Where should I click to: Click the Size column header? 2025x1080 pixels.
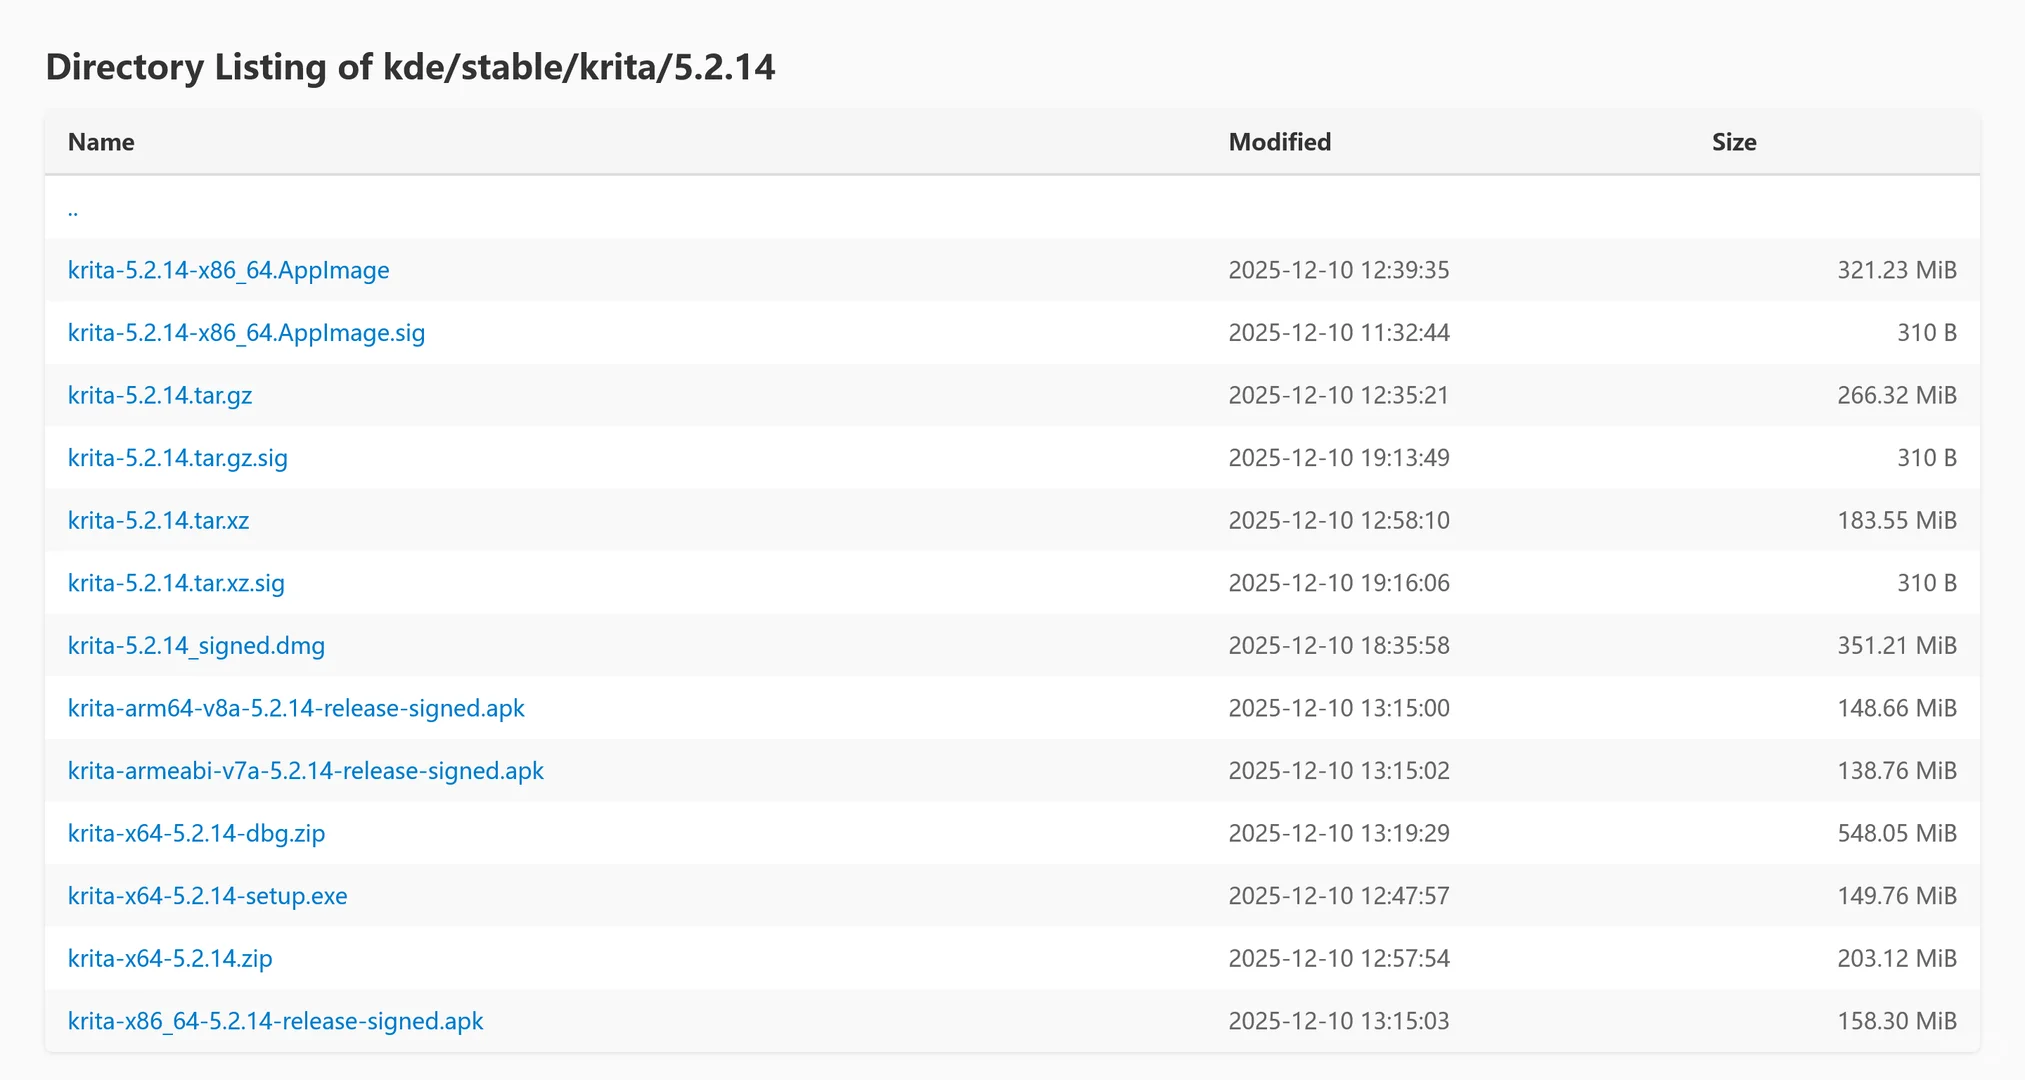(1733, 142)
